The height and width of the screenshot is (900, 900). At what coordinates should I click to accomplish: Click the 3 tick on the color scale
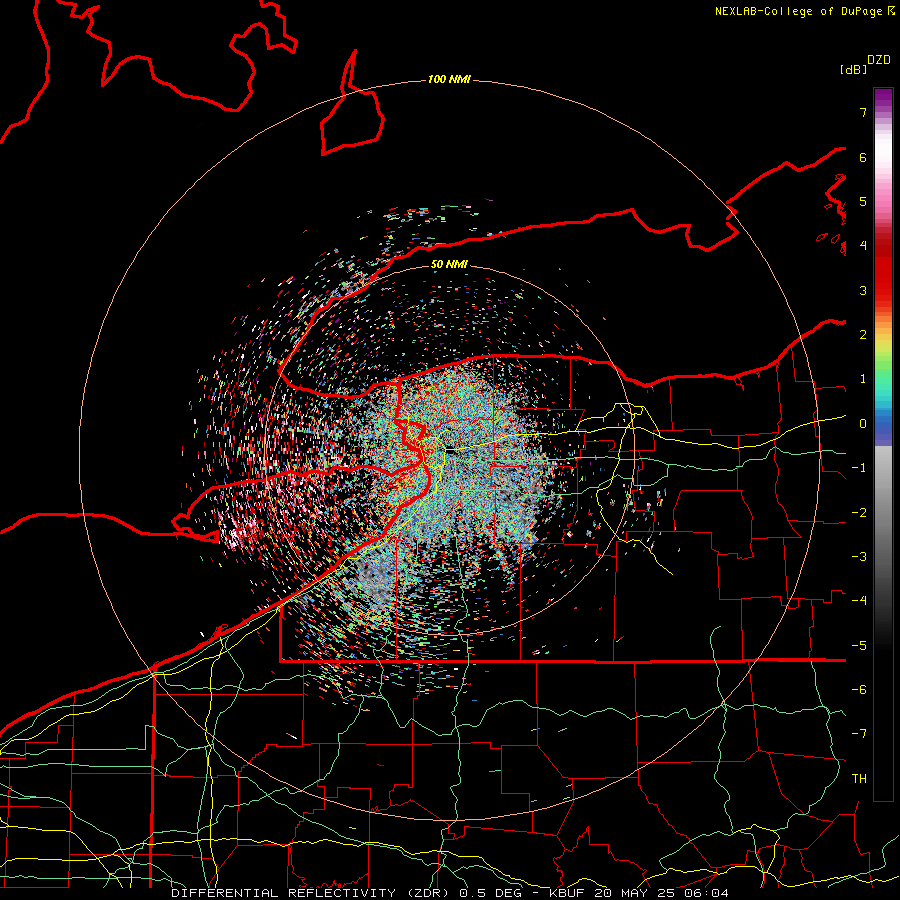click(x=863, y=290)
